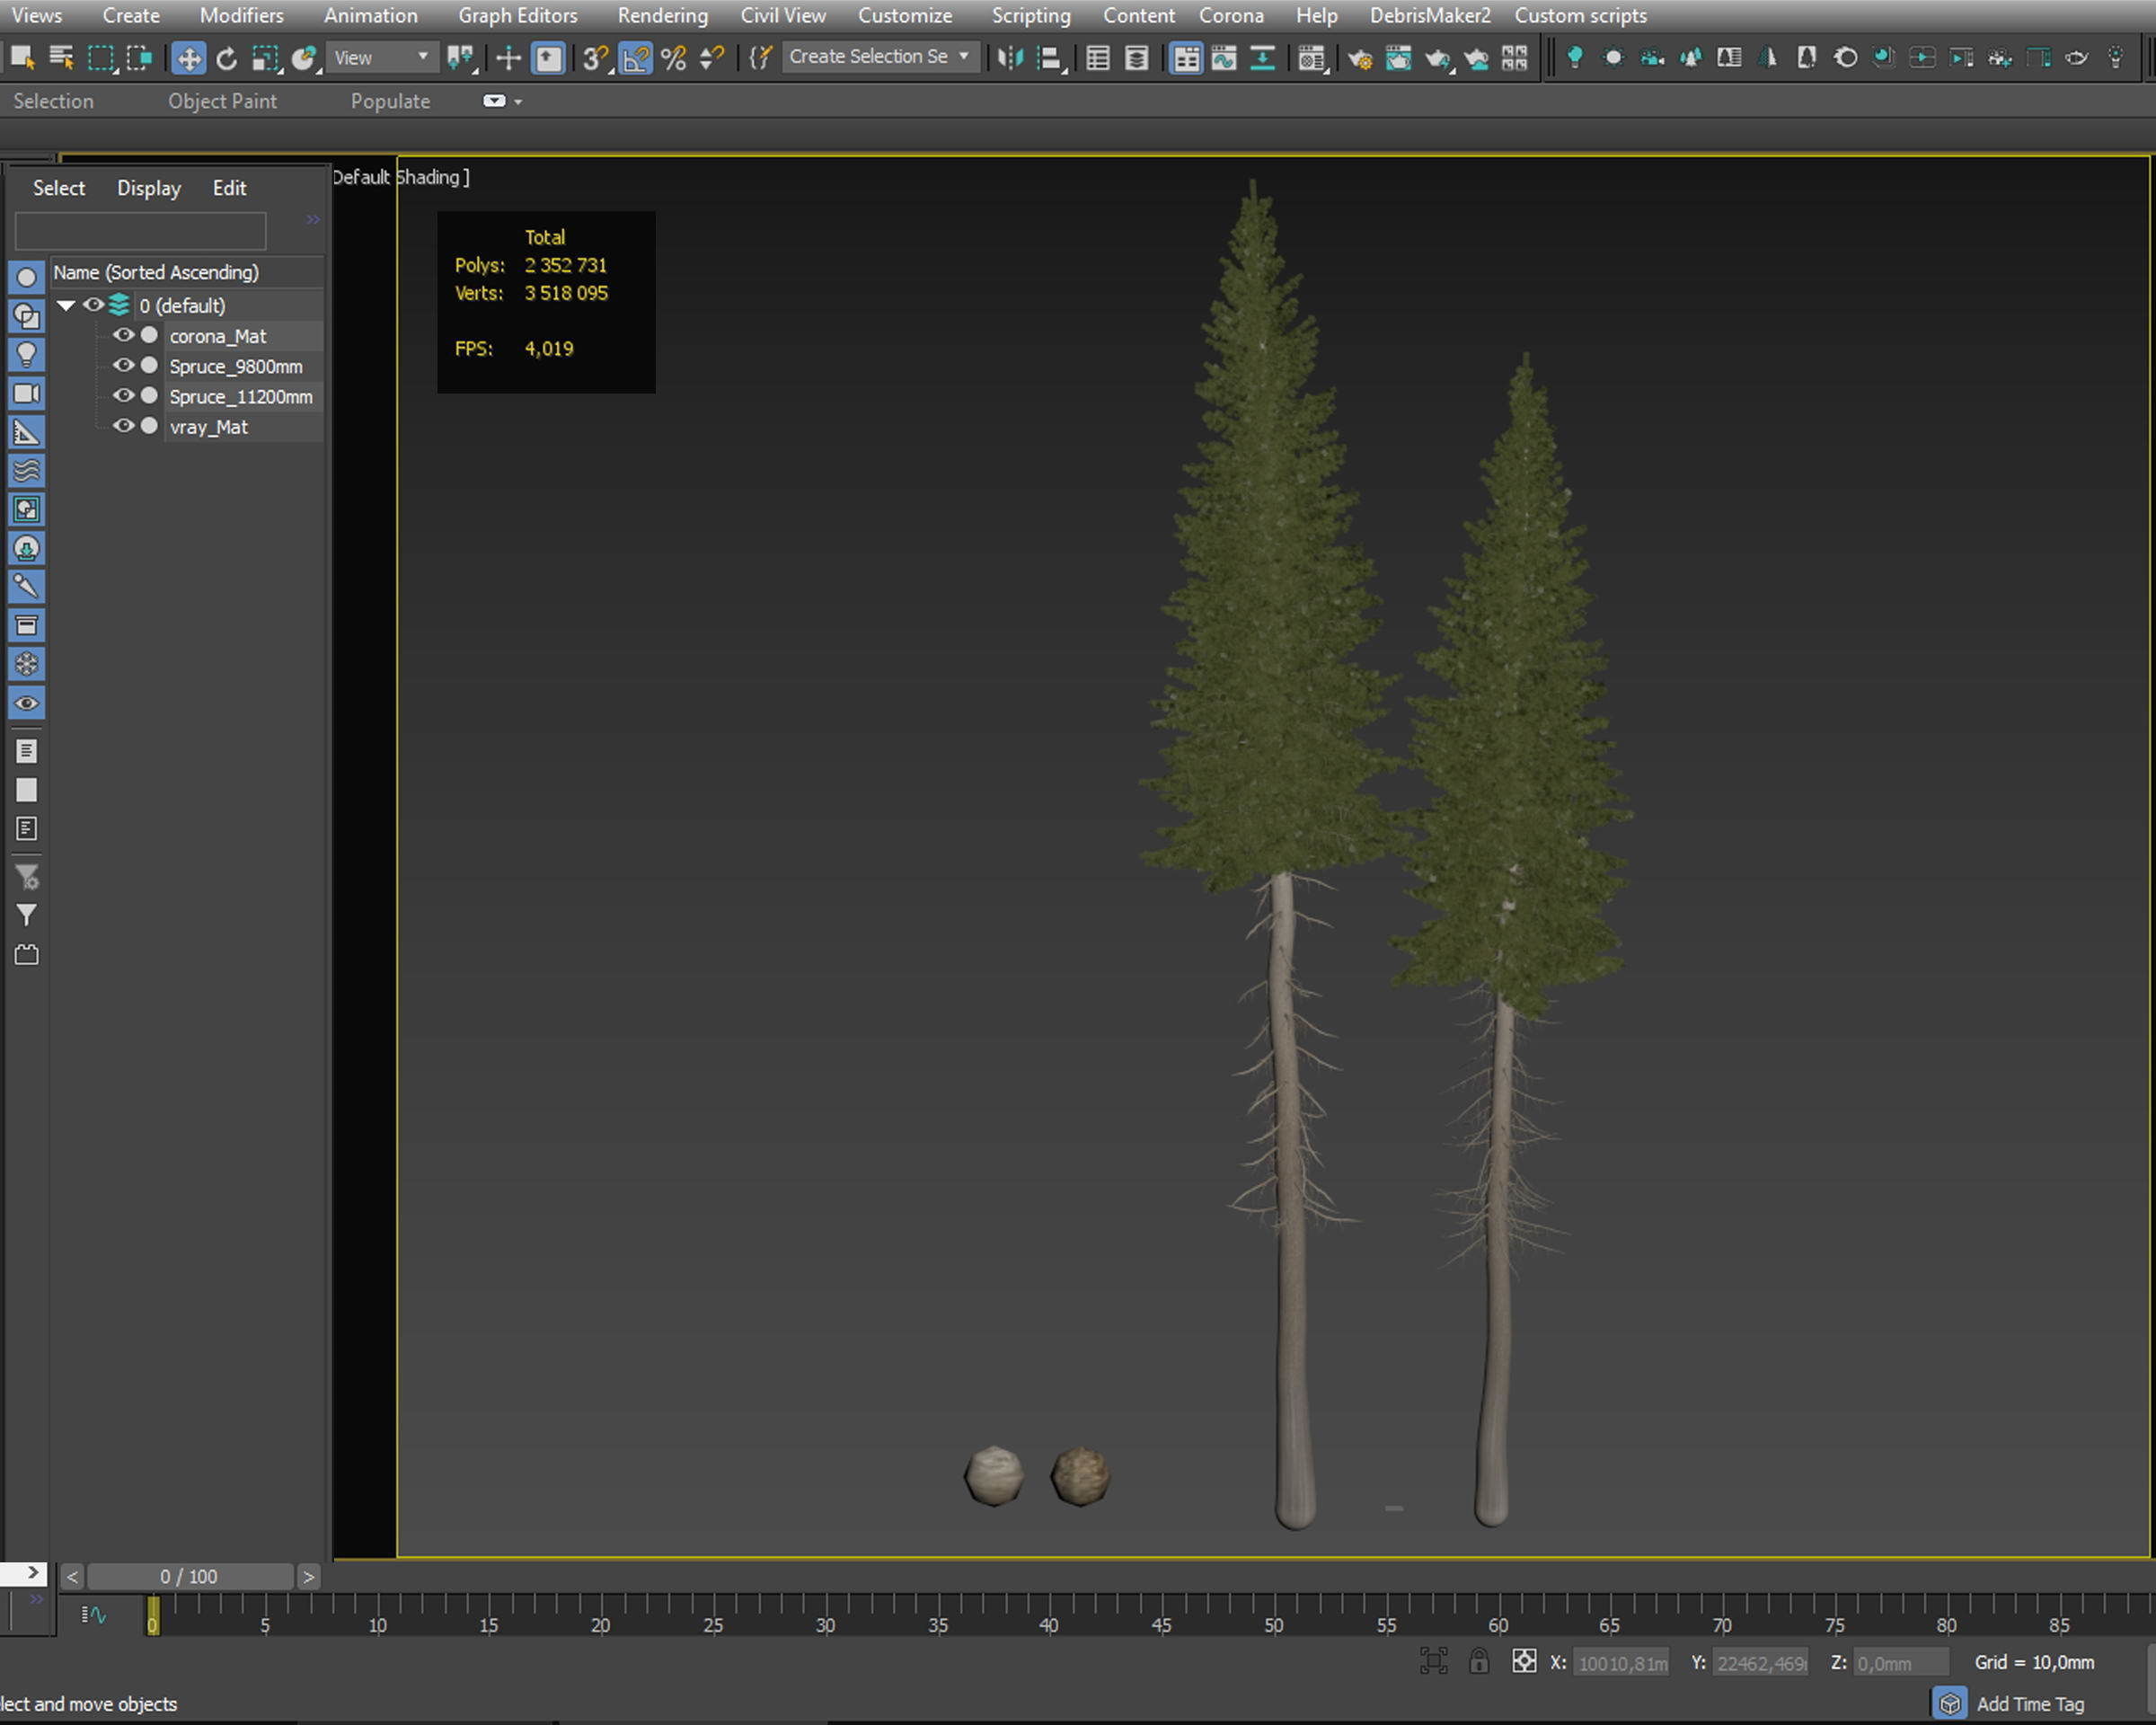Open the Graph Editors menu
Viewport: 2156px width, 1725px height.
click(x=517, y=15)
